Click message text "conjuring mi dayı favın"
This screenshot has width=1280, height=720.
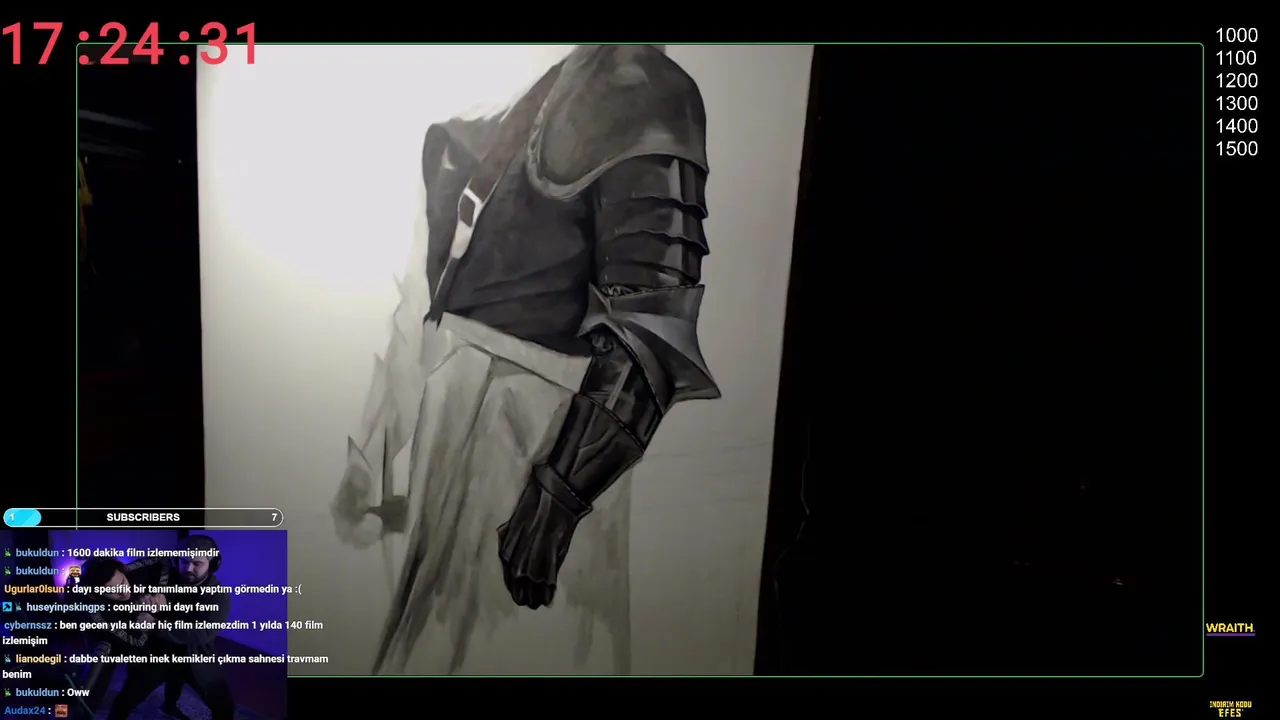pos(166,607)
